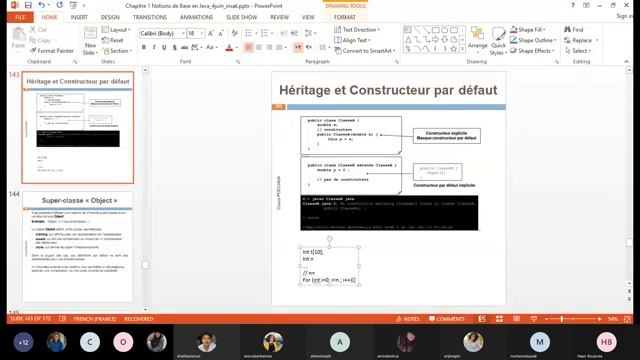Switch to the INSERT tab

pos(79,17)
